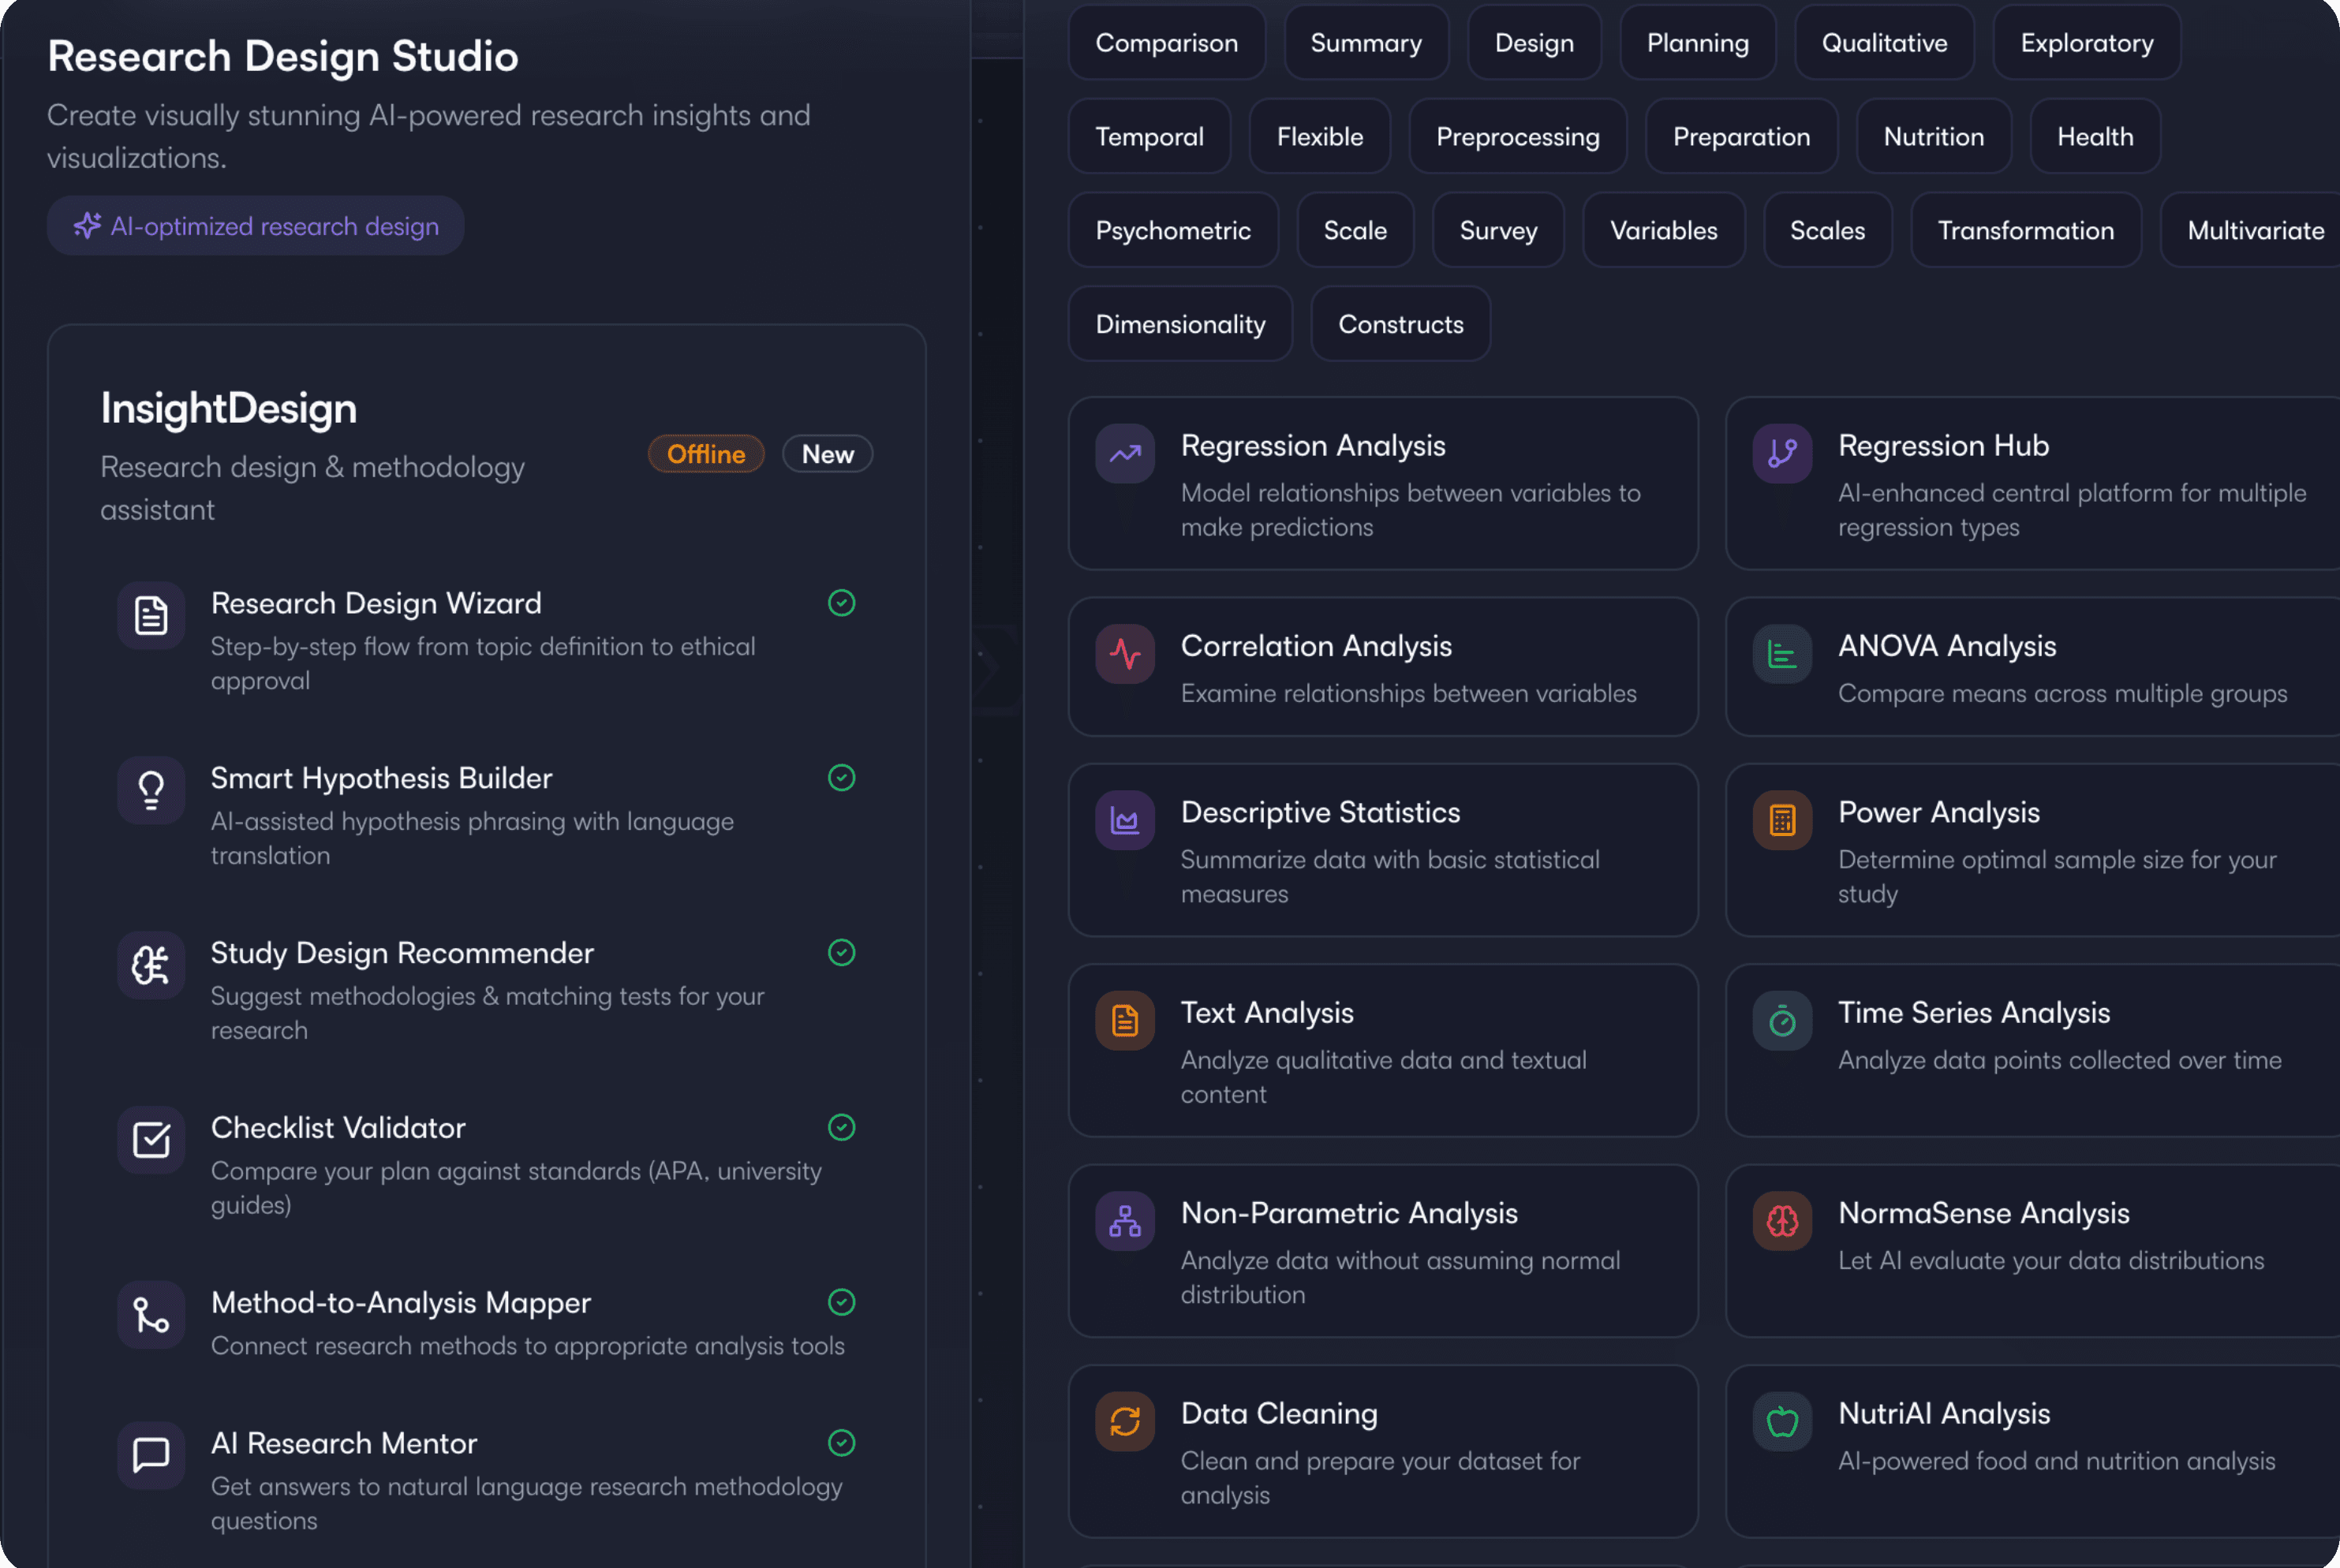2340x1568 pixels.
Task: Click the Constructs tag chip
Action: [x=1400, y=325]
